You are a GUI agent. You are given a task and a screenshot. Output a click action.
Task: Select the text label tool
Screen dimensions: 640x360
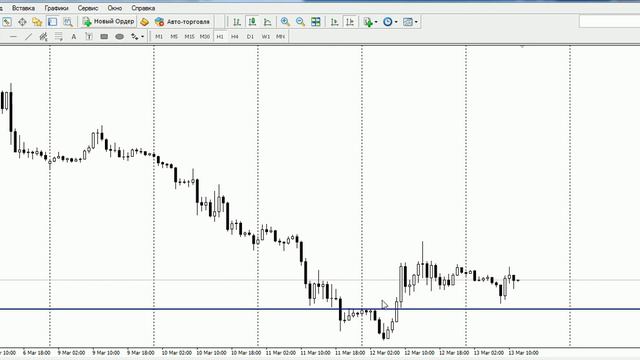89,37
